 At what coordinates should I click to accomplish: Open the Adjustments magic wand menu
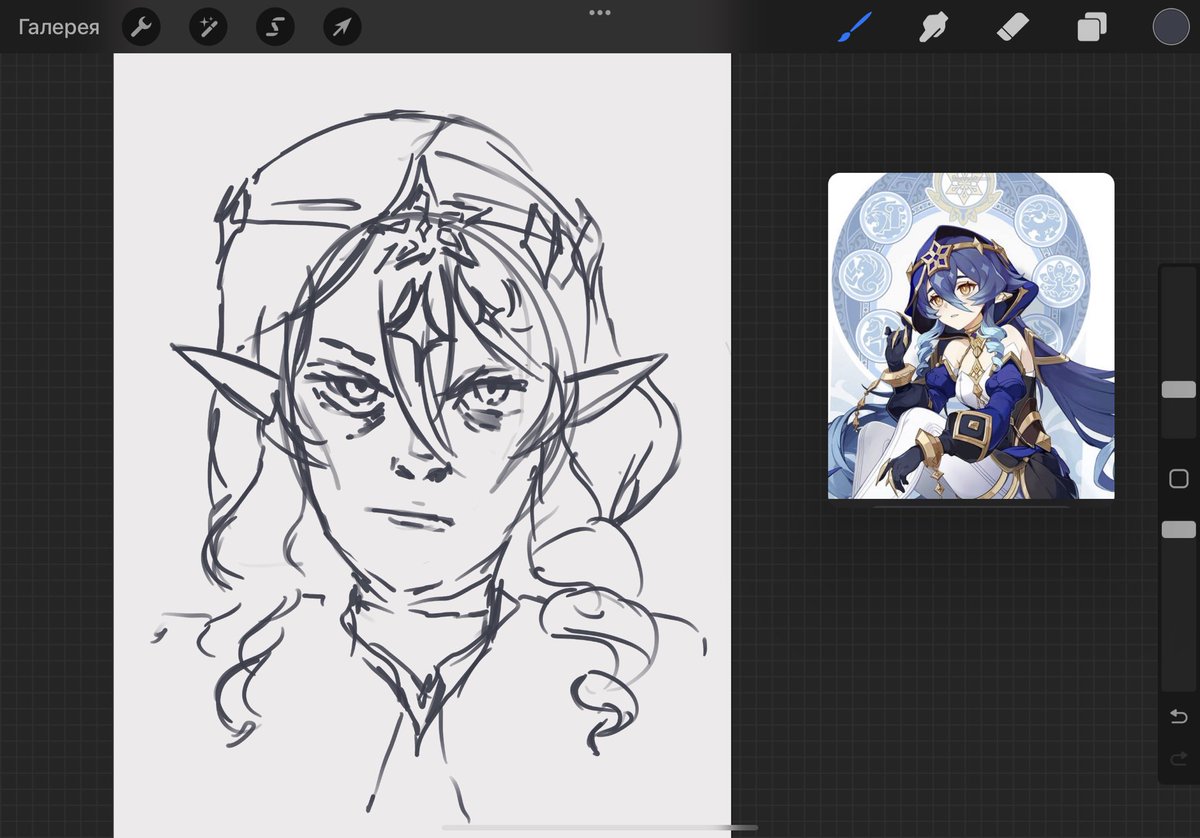point(208,27)
